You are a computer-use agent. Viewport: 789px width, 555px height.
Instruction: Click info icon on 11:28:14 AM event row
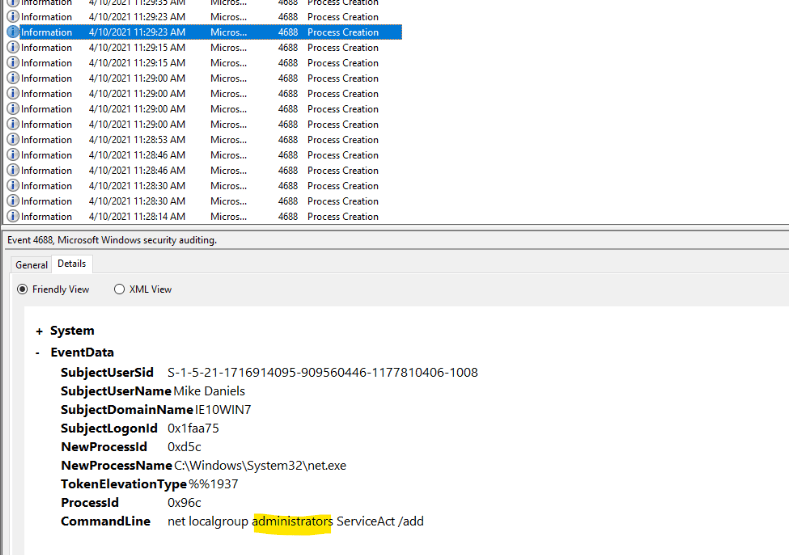13,217
